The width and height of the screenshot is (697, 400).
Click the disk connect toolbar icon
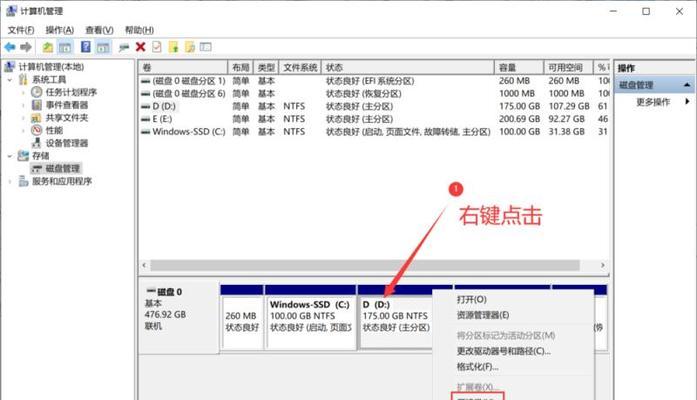(x=124, y=47)
